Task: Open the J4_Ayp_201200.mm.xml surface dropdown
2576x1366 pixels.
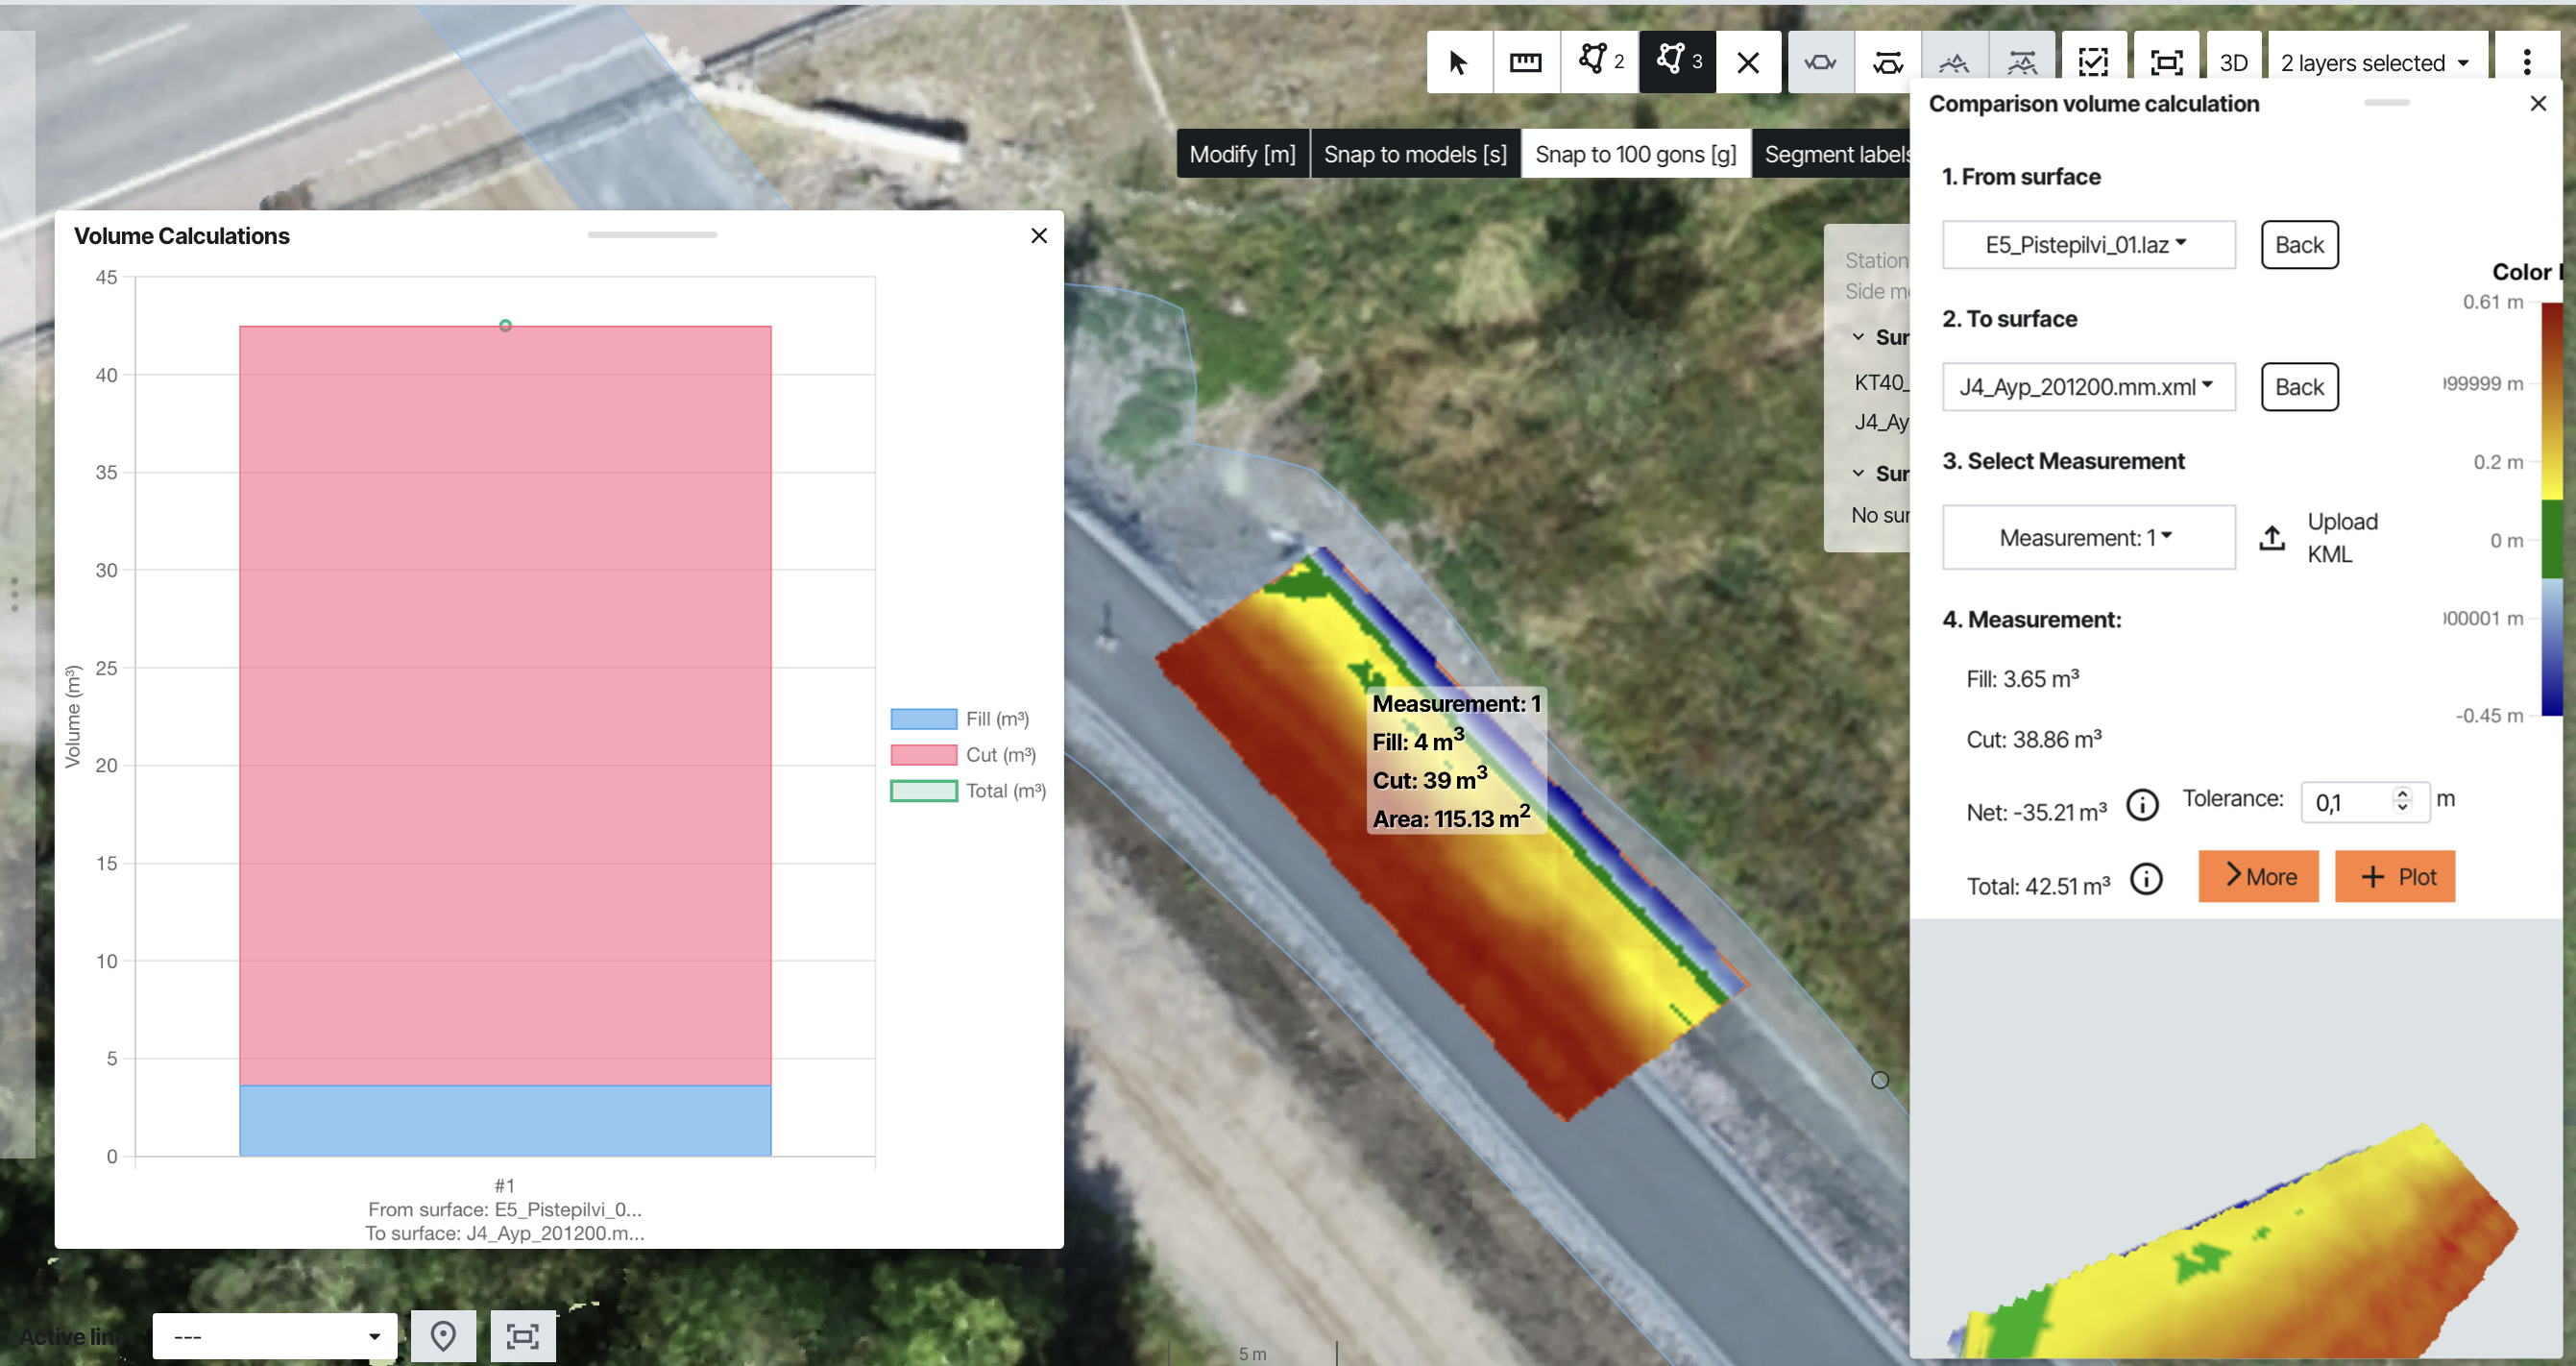Action: (2088, 386)
